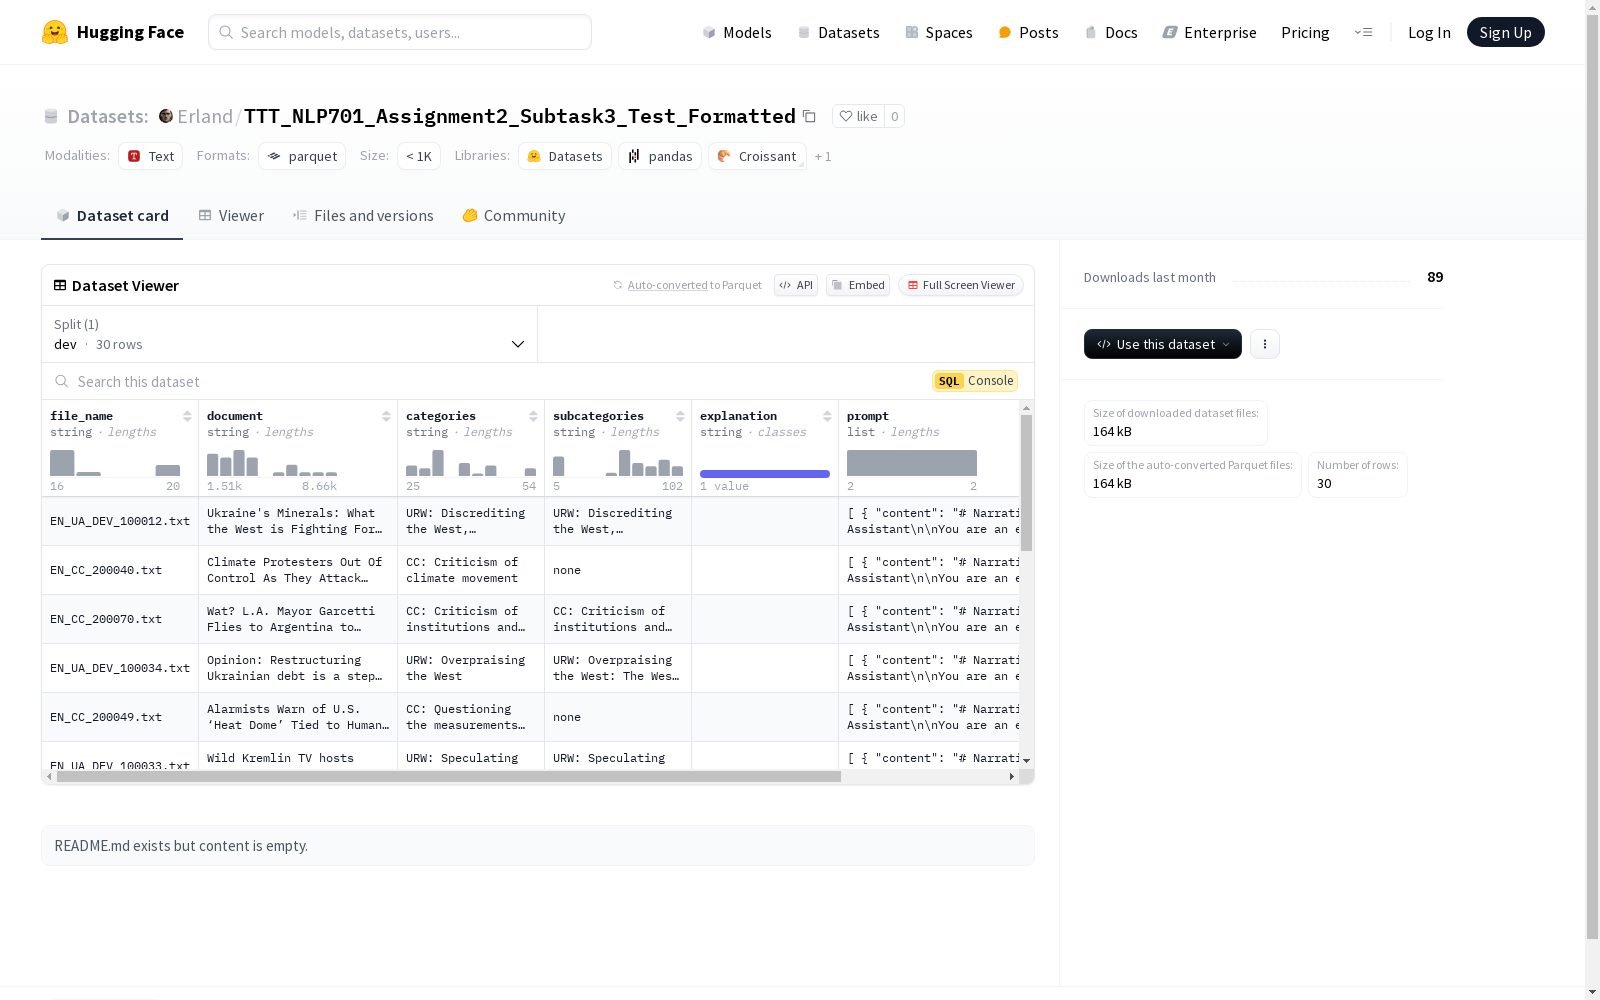Focus the Search models, datasets, users field
This screenshot has height=1000, width=1600.
pyautogui.click(x=400, y=32)
